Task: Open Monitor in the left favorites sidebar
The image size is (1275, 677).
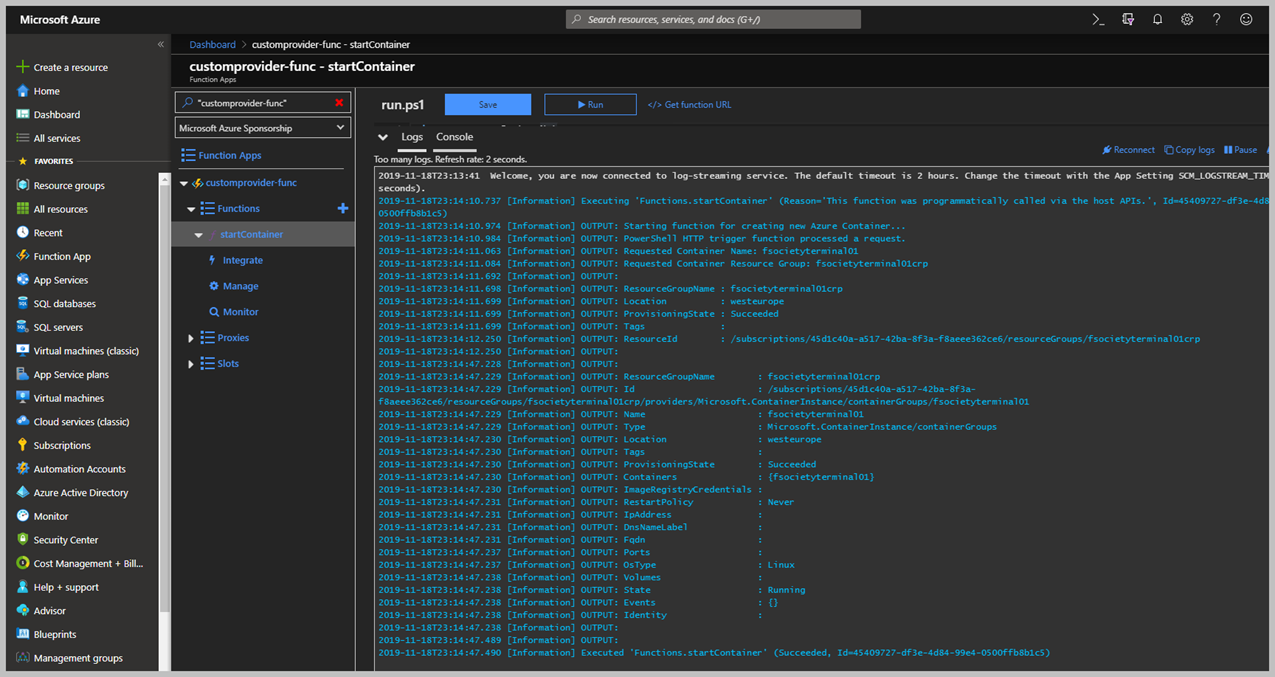Action: (42, 516)
